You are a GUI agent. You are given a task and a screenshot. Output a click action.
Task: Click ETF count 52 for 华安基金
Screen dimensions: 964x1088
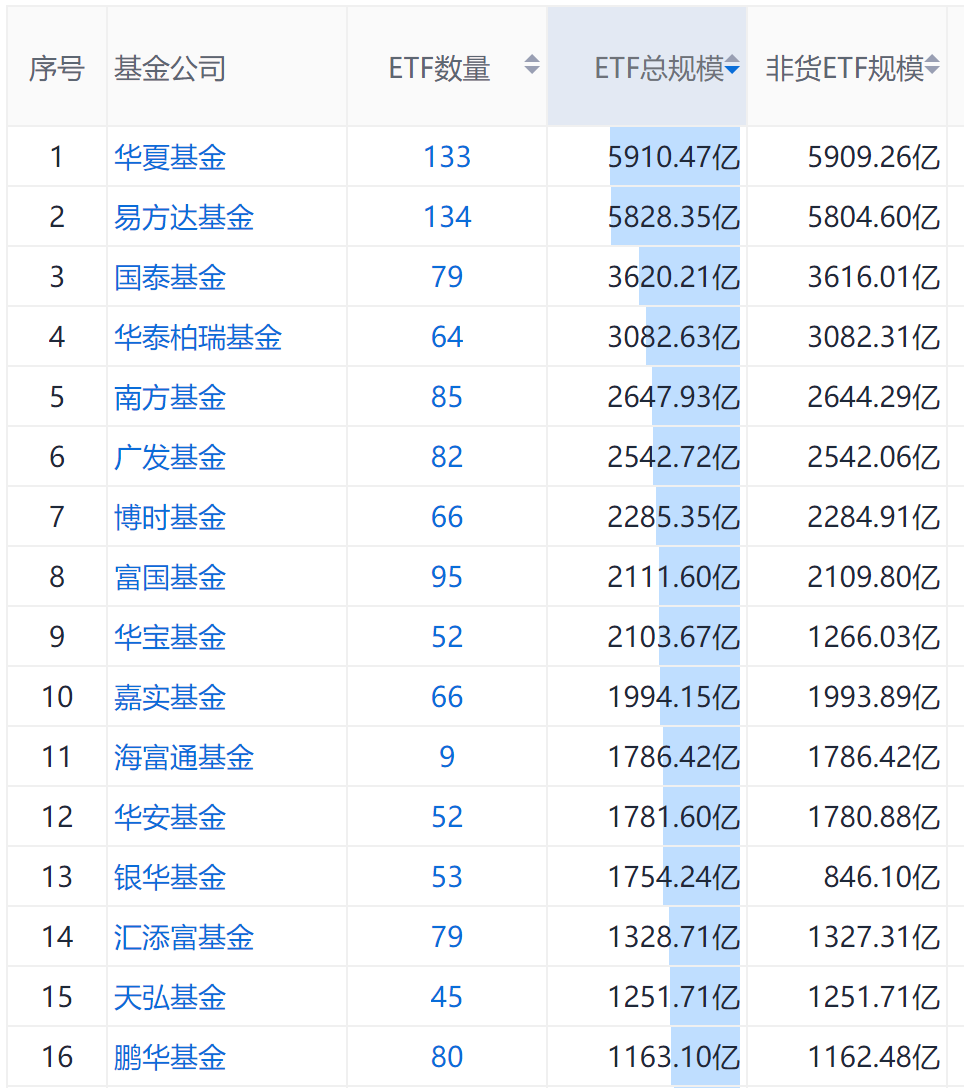(x=447, y=817)
